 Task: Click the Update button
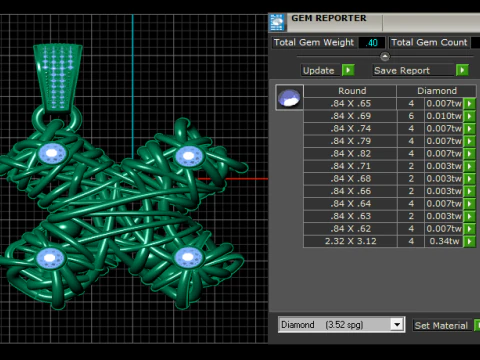[319, 71]
